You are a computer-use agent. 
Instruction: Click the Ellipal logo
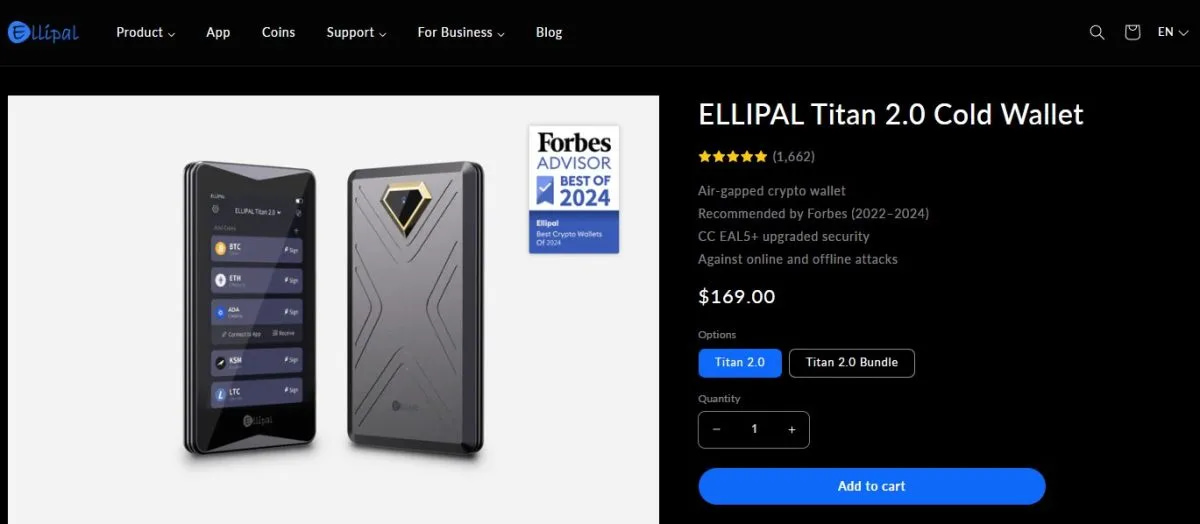click(x=43, y=32)
